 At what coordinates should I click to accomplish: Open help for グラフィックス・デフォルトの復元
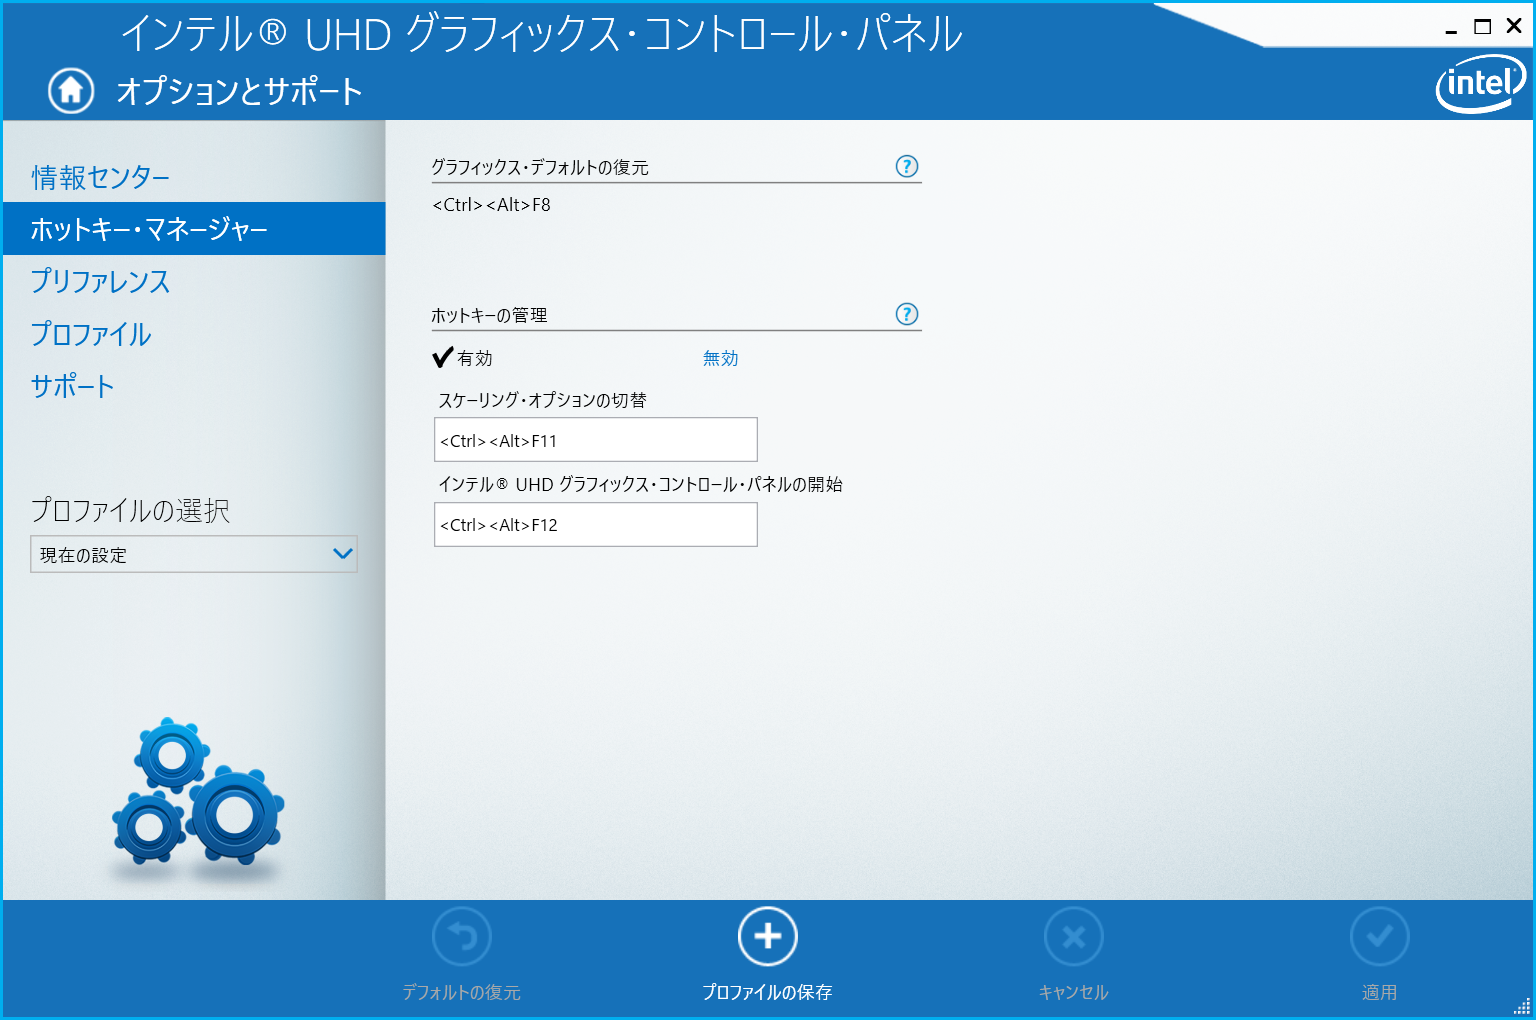[x=907, y=167]
